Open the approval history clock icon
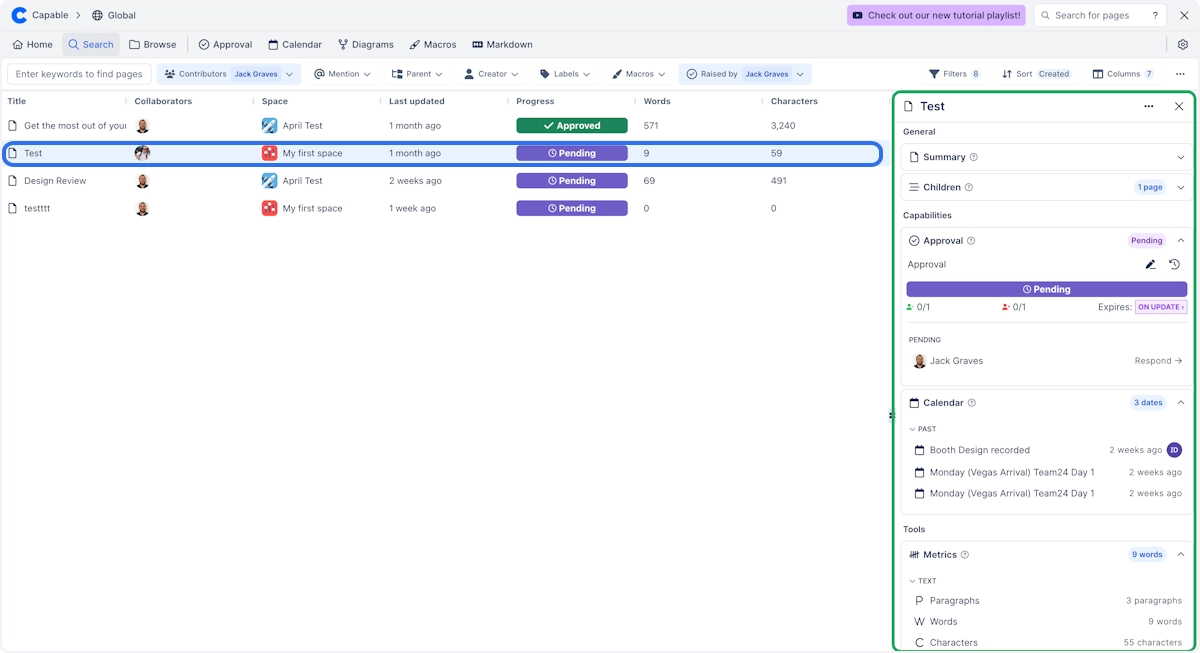 pyautogui.click(x=1174, y=265)
